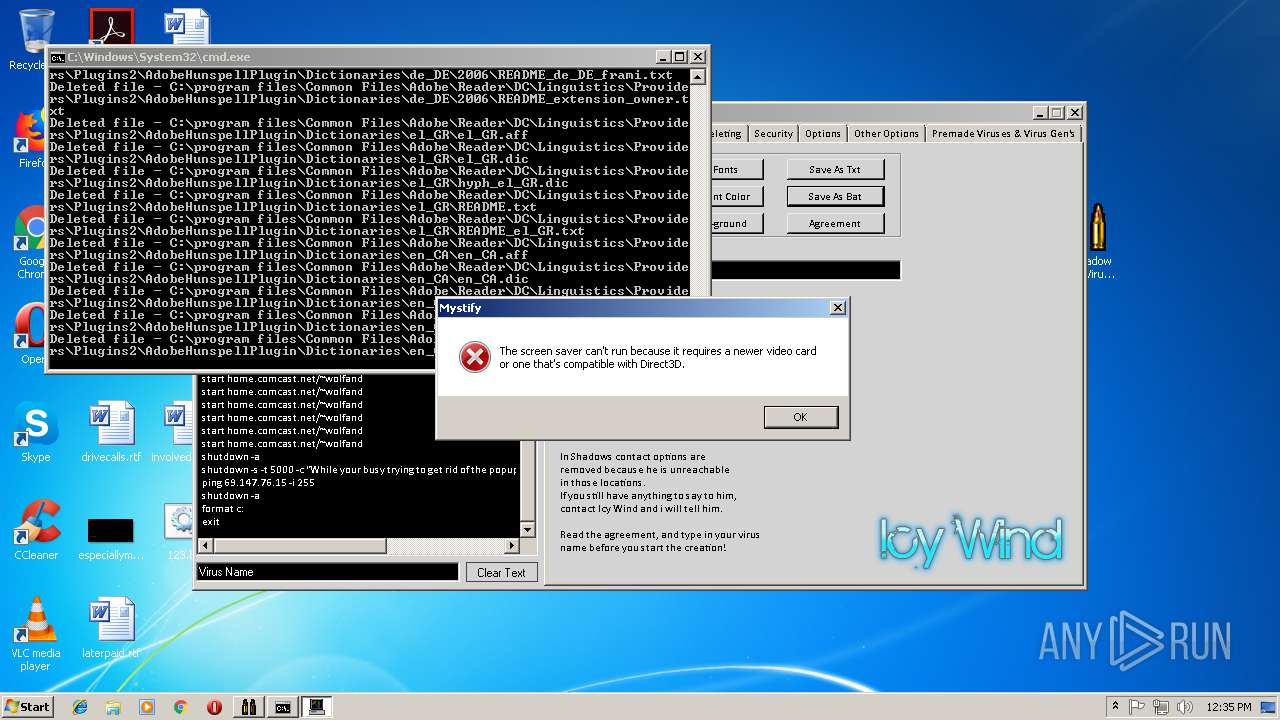Click cmd window scrollbar up arrow
The image size is (1280, 720).
click(697, 77)
